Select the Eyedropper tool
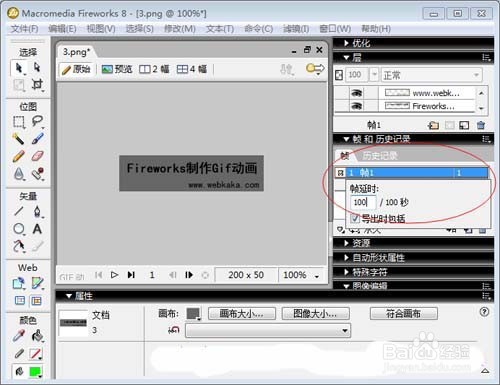 19,336
